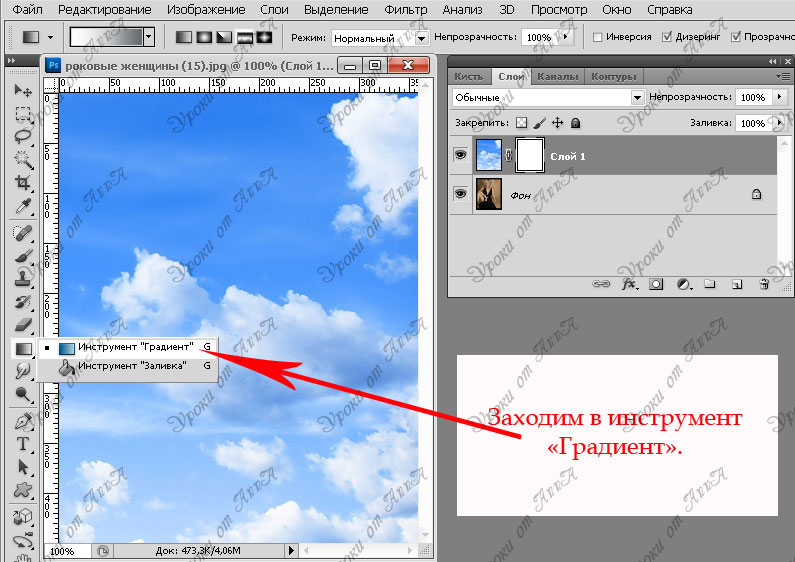Screen dimensions: 795x562
Task: Enable the Инверсия checkbox
Action: tap(597, 37)
